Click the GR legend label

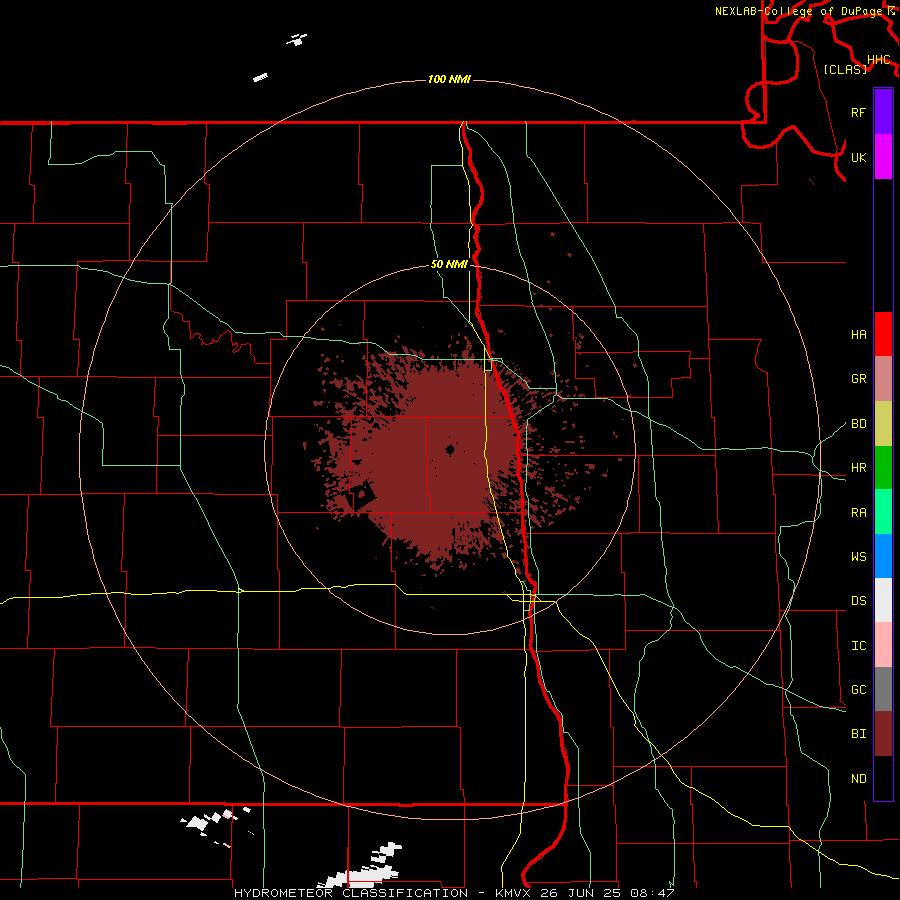(x=858, y=379)
